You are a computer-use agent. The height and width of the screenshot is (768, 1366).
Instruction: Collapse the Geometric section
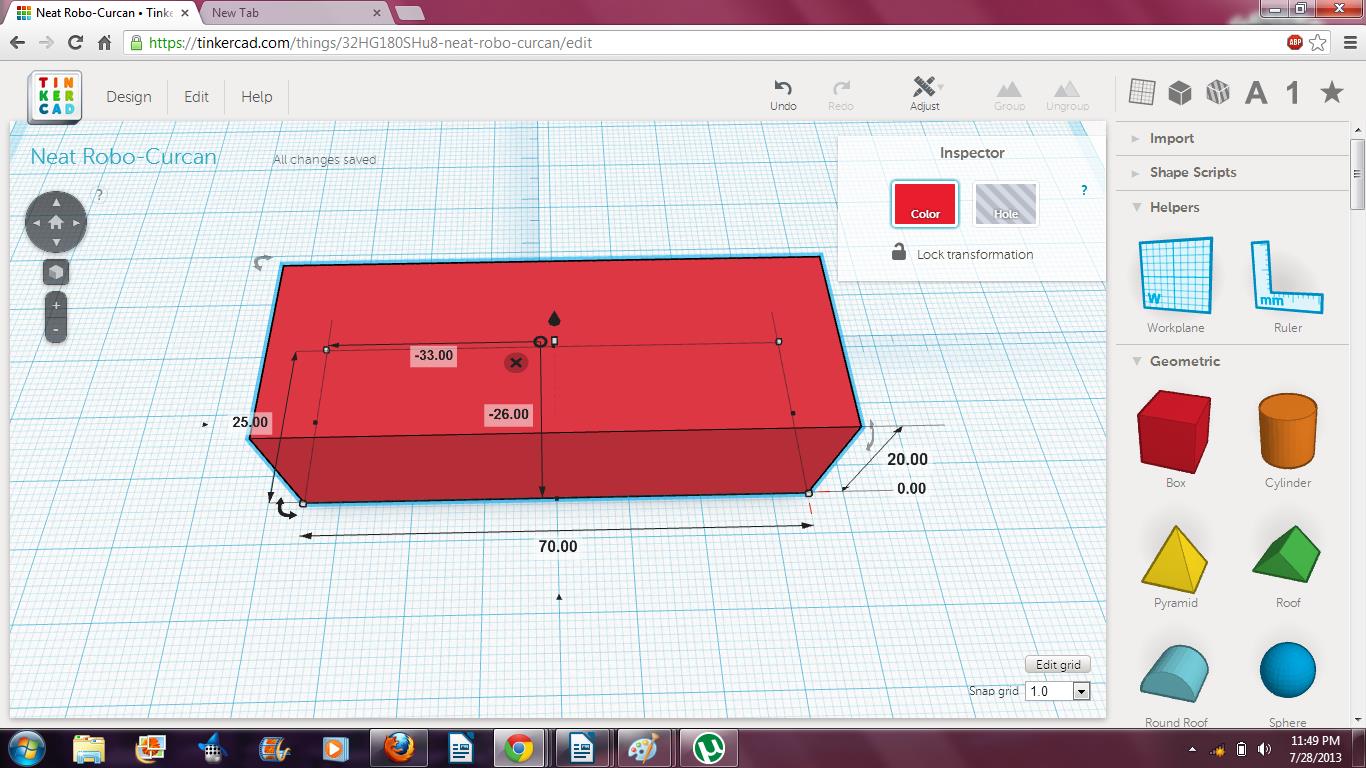click(x=1184, y=361)
